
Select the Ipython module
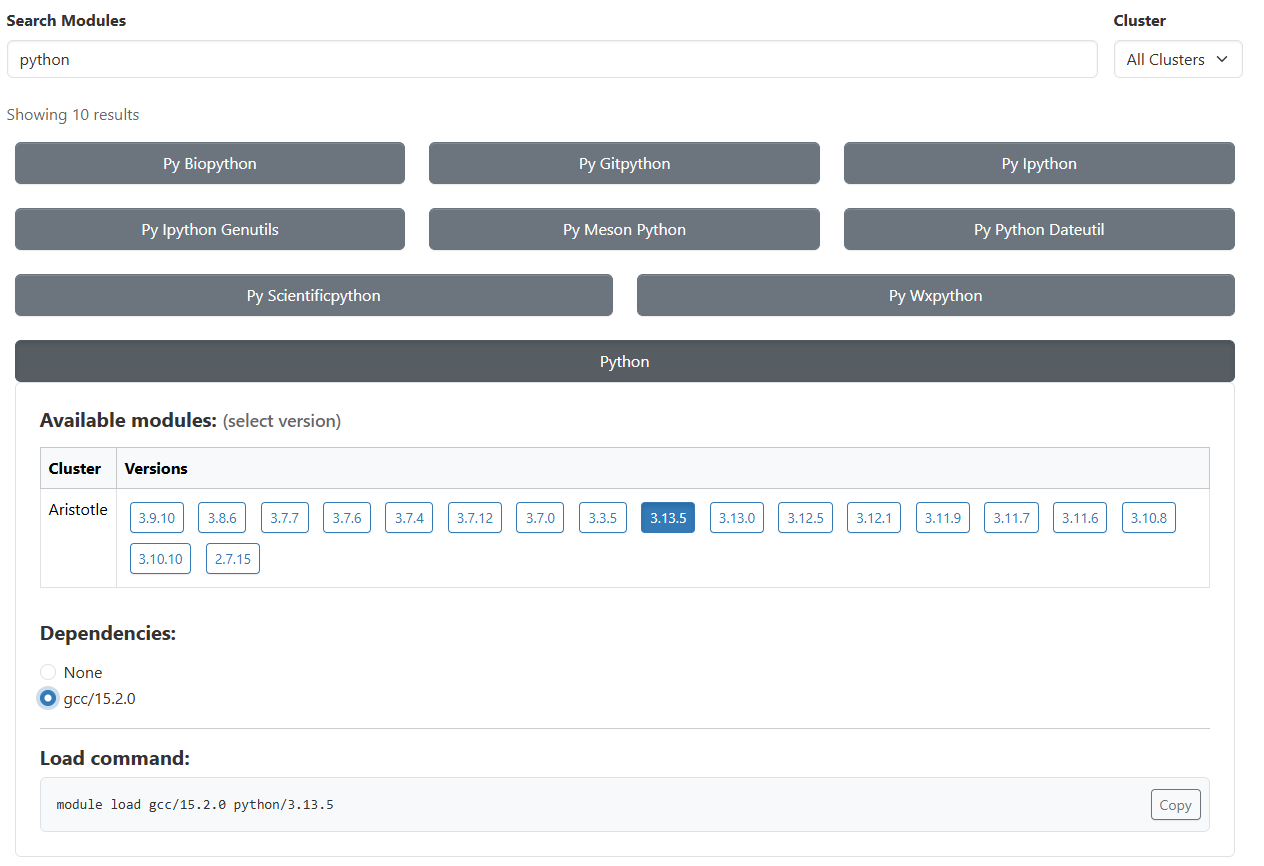pos(1038,163)
